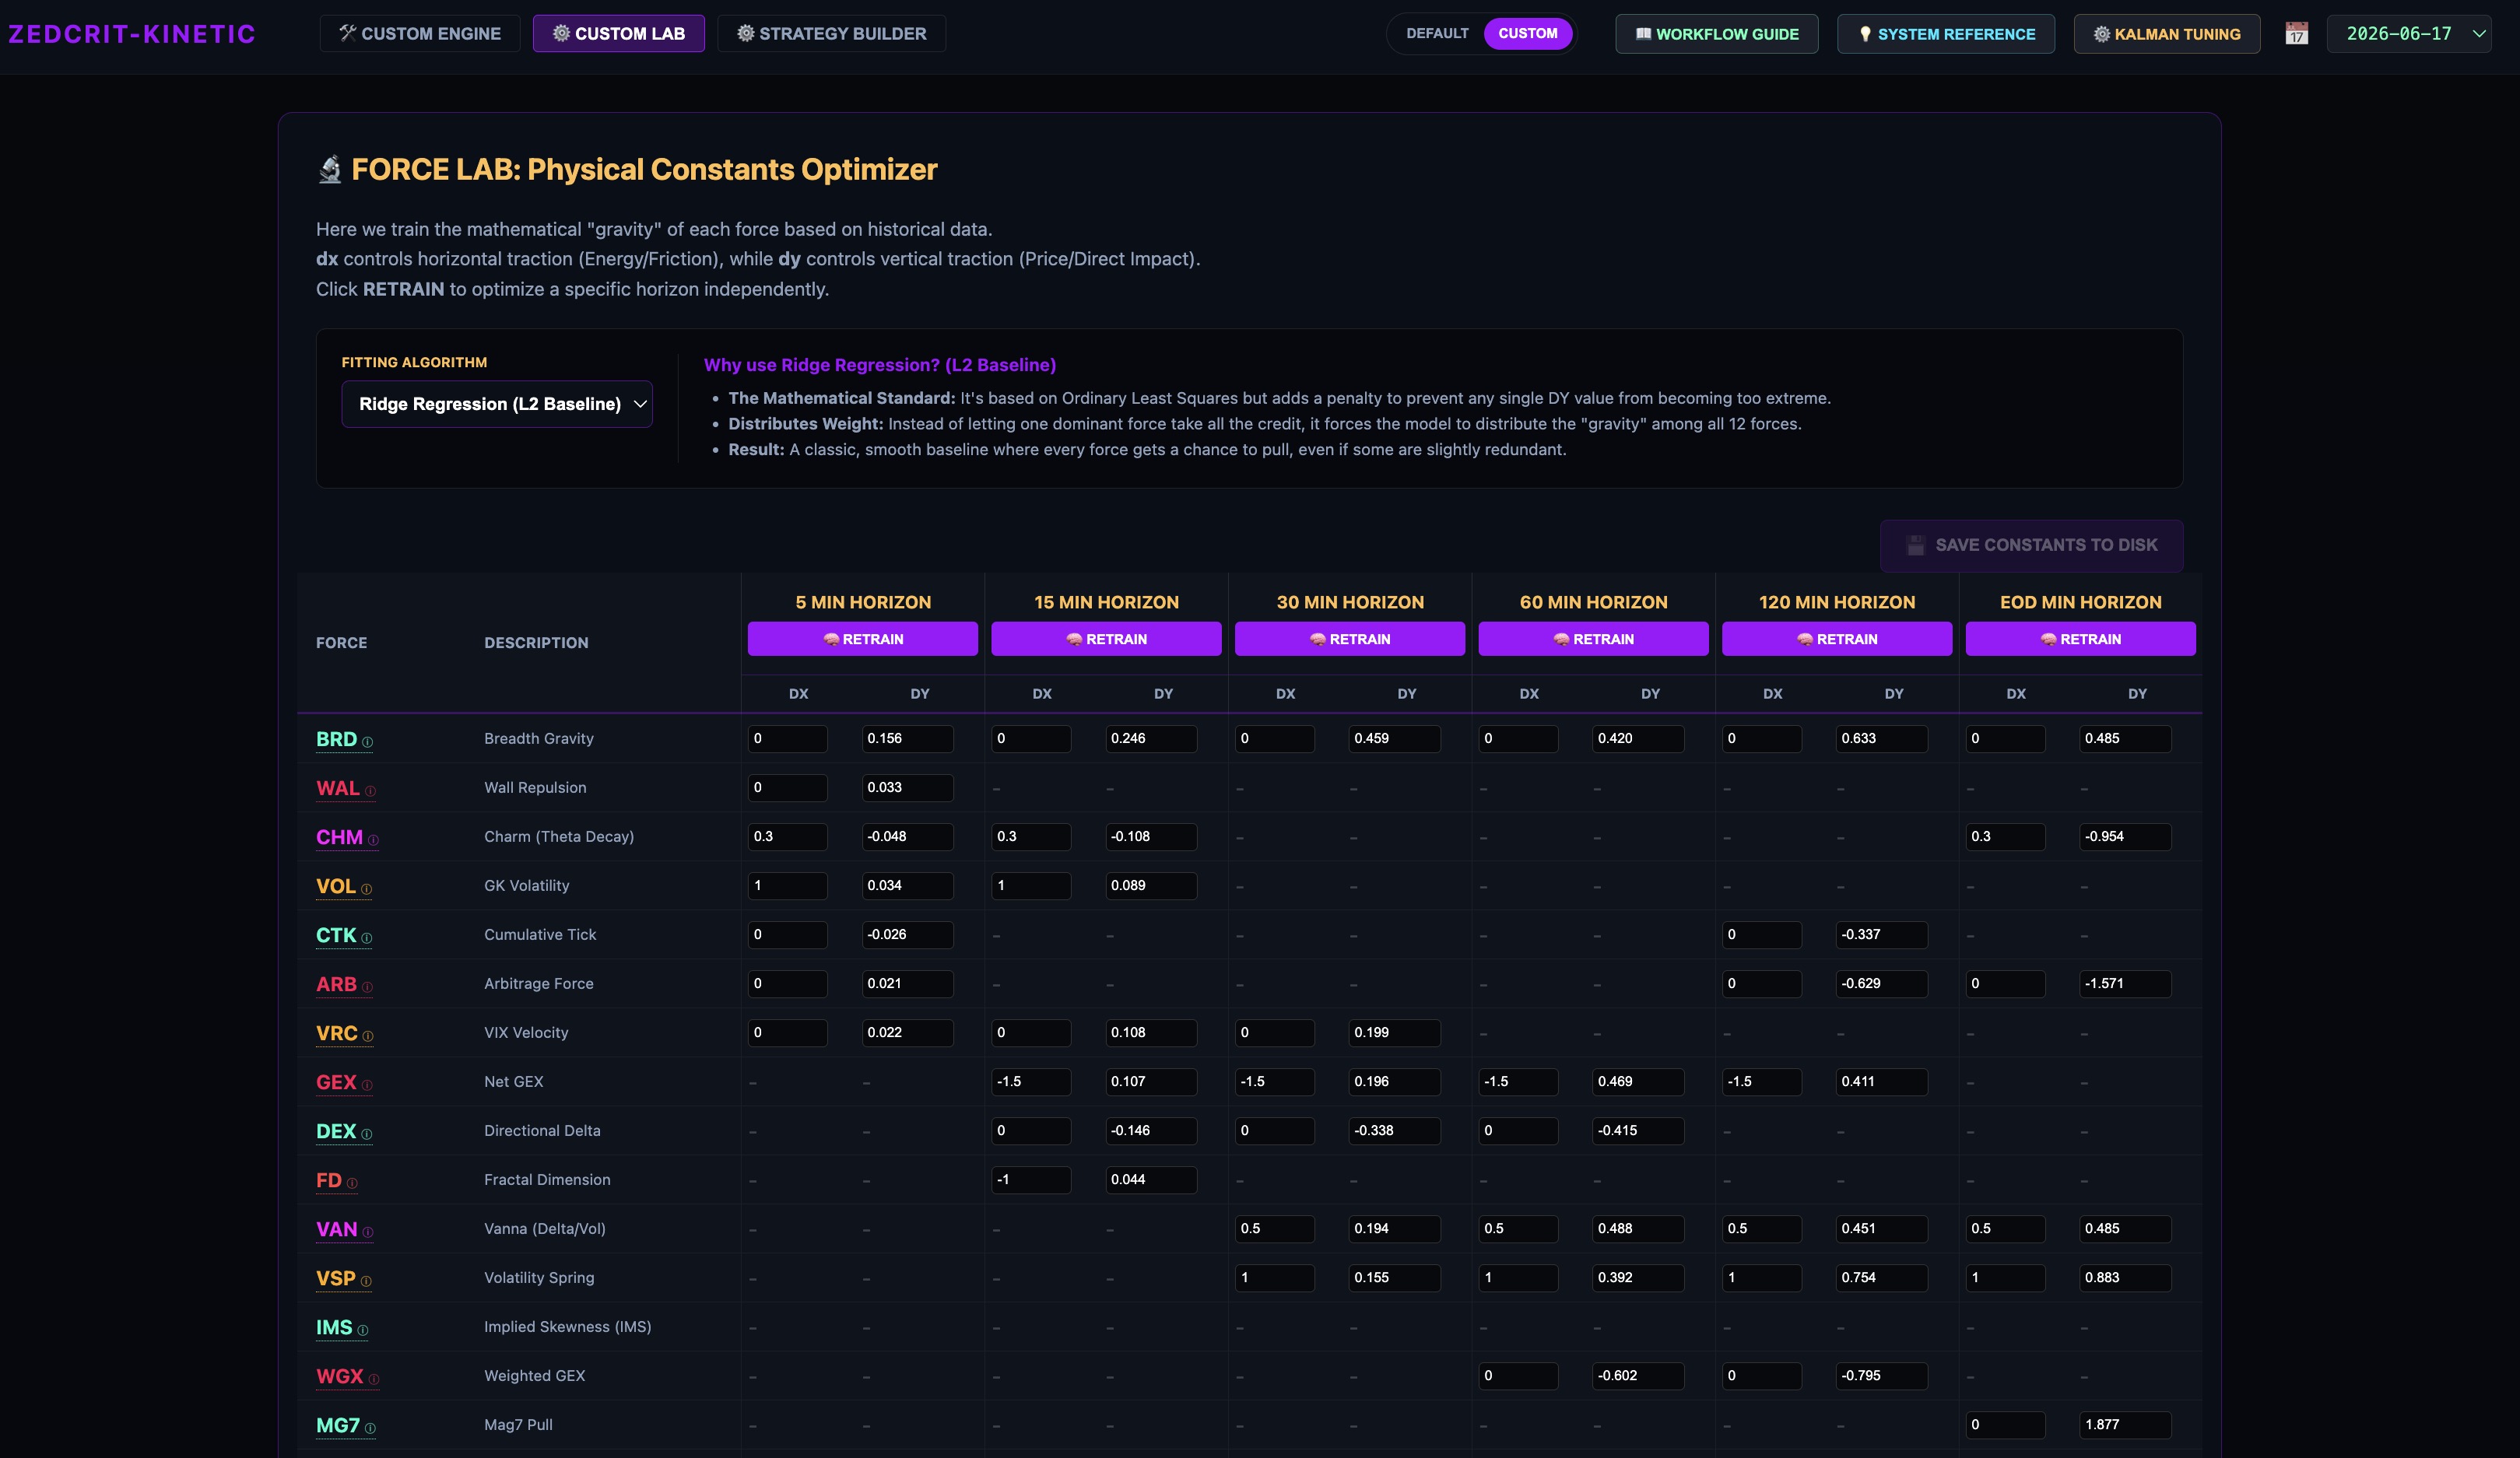The image size is (2520, 1458).
Task: Click the GEX info icon
Action: [x=367, y=1085]
